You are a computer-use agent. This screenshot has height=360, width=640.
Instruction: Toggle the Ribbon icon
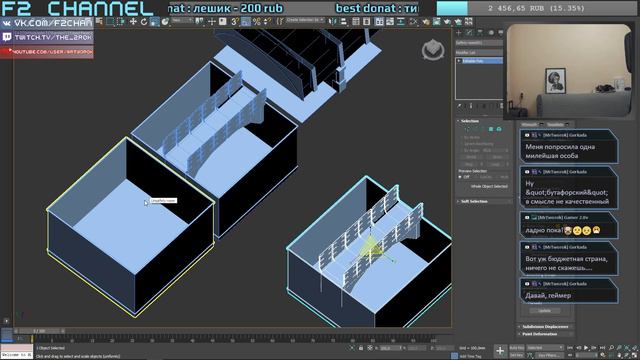tap(379, 22)
